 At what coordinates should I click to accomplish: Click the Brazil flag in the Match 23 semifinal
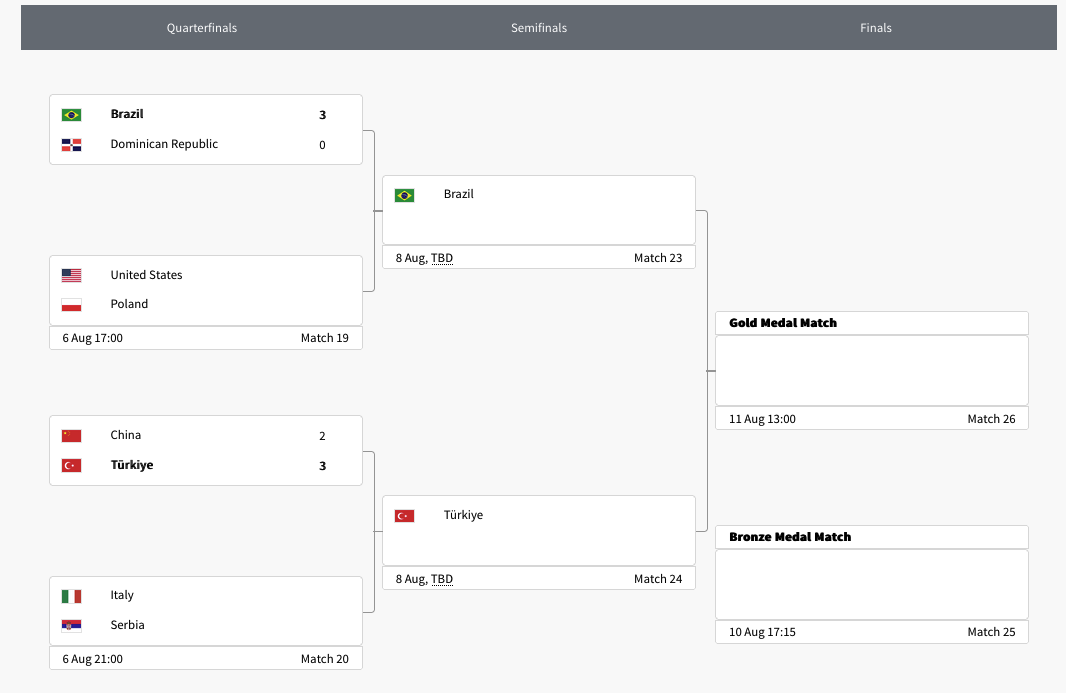pos(404,195)
